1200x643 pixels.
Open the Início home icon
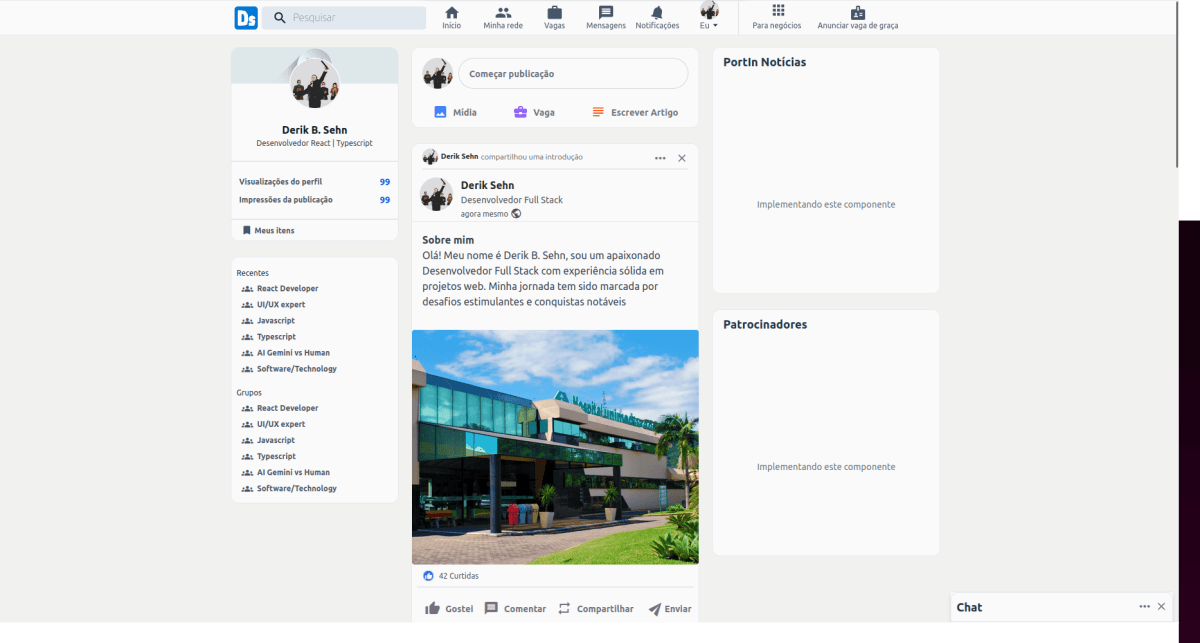(x=452, y=13)
